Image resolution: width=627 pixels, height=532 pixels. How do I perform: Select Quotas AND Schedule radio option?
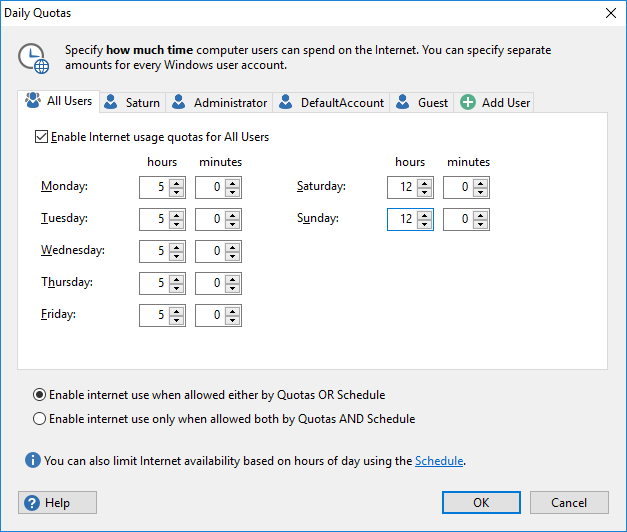coord(40,419)
